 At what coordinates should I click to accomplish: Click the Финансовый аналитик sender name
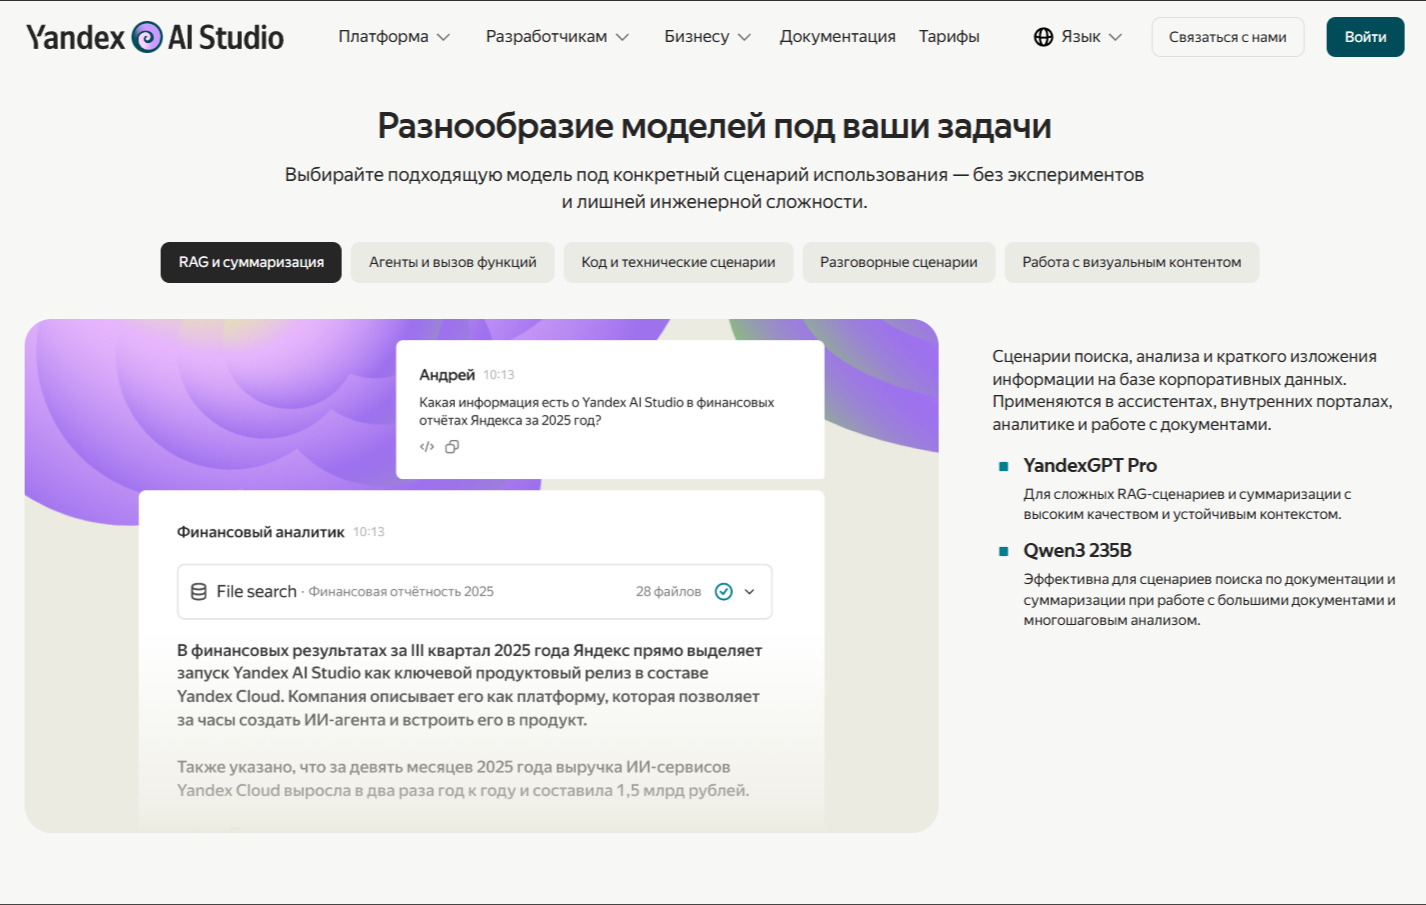261,532
